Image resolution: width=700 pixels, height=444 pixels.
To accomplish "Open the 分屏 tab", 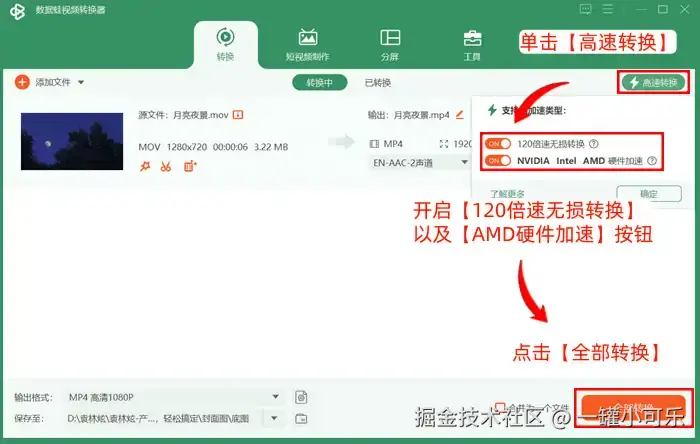I will tap(390, 44).
